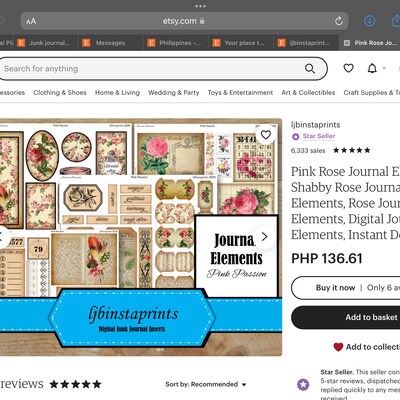Click Search for anything field
This screenshot has width=400, height=400.
[x=152, y=69]
